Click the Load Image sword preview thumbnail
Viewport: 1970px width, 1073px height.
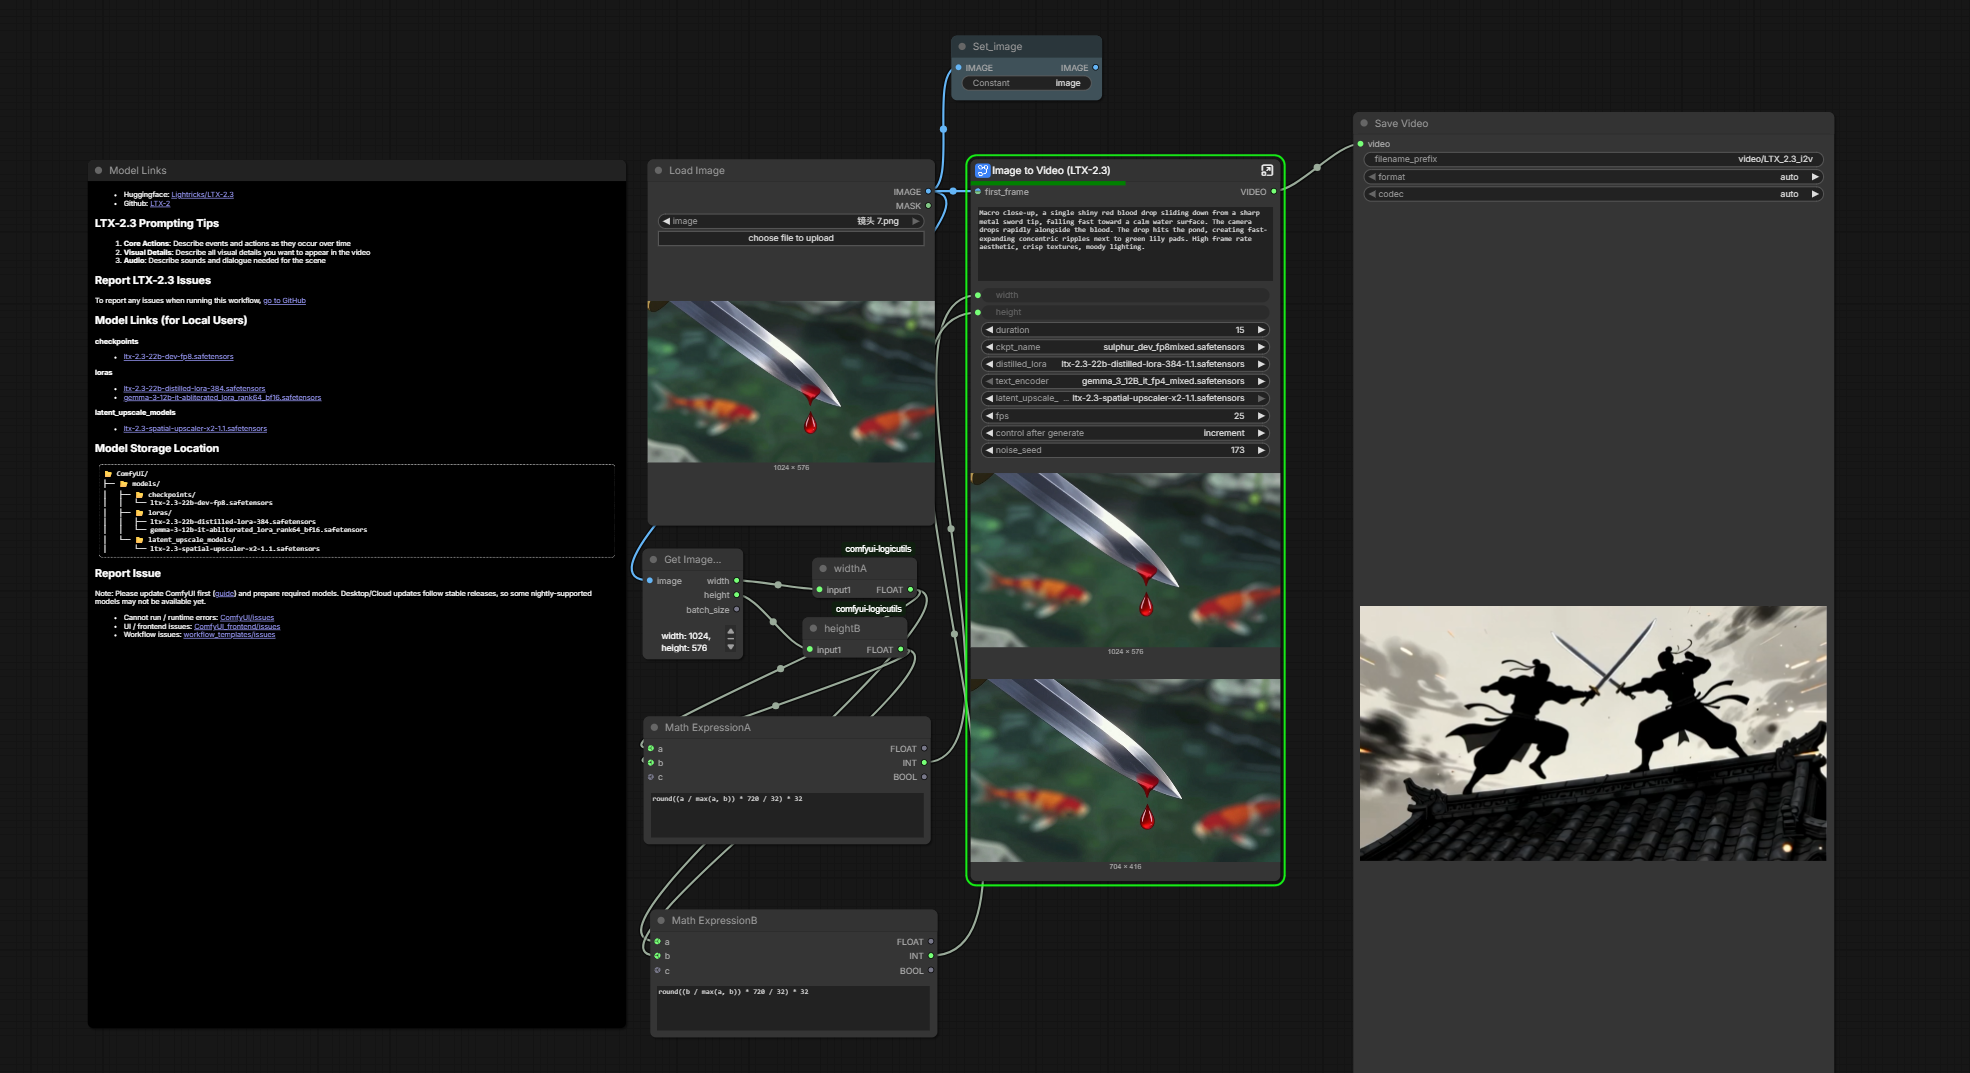click(x=791, y=381)
